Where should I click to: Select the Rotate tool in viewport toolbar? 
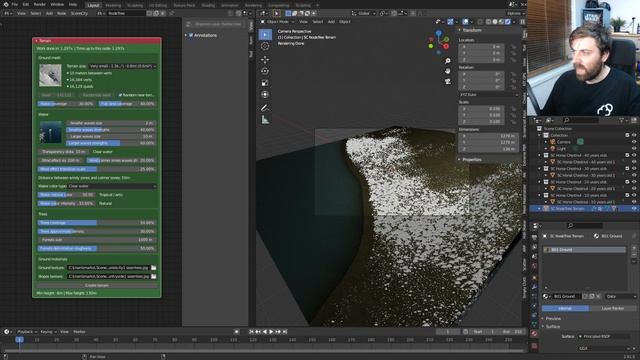(x=265, y=71)
